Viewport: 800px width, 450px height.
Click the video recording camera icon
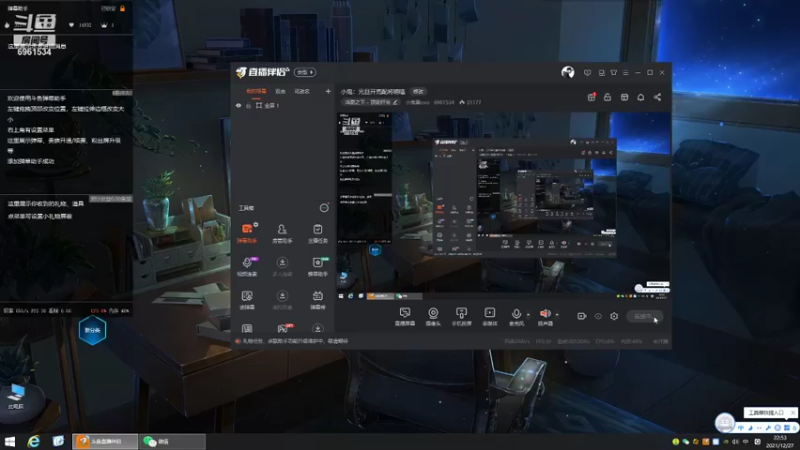581,316
